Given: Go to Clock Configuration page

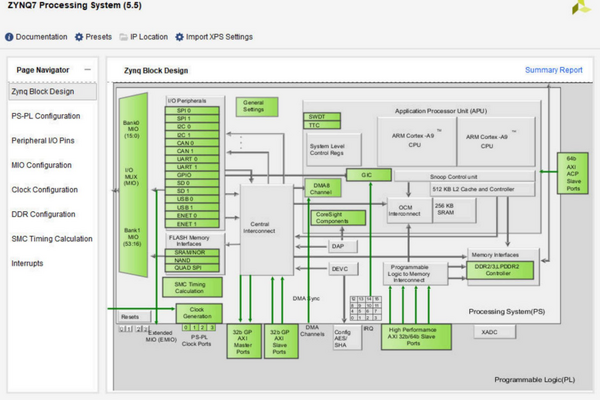Looking at the screenshot, I should tap(44, 189).
